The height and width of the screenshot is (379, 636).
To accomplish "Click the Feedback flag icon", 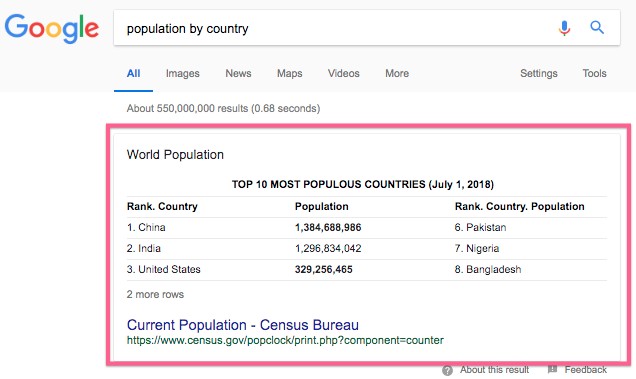I will (552, 369).
